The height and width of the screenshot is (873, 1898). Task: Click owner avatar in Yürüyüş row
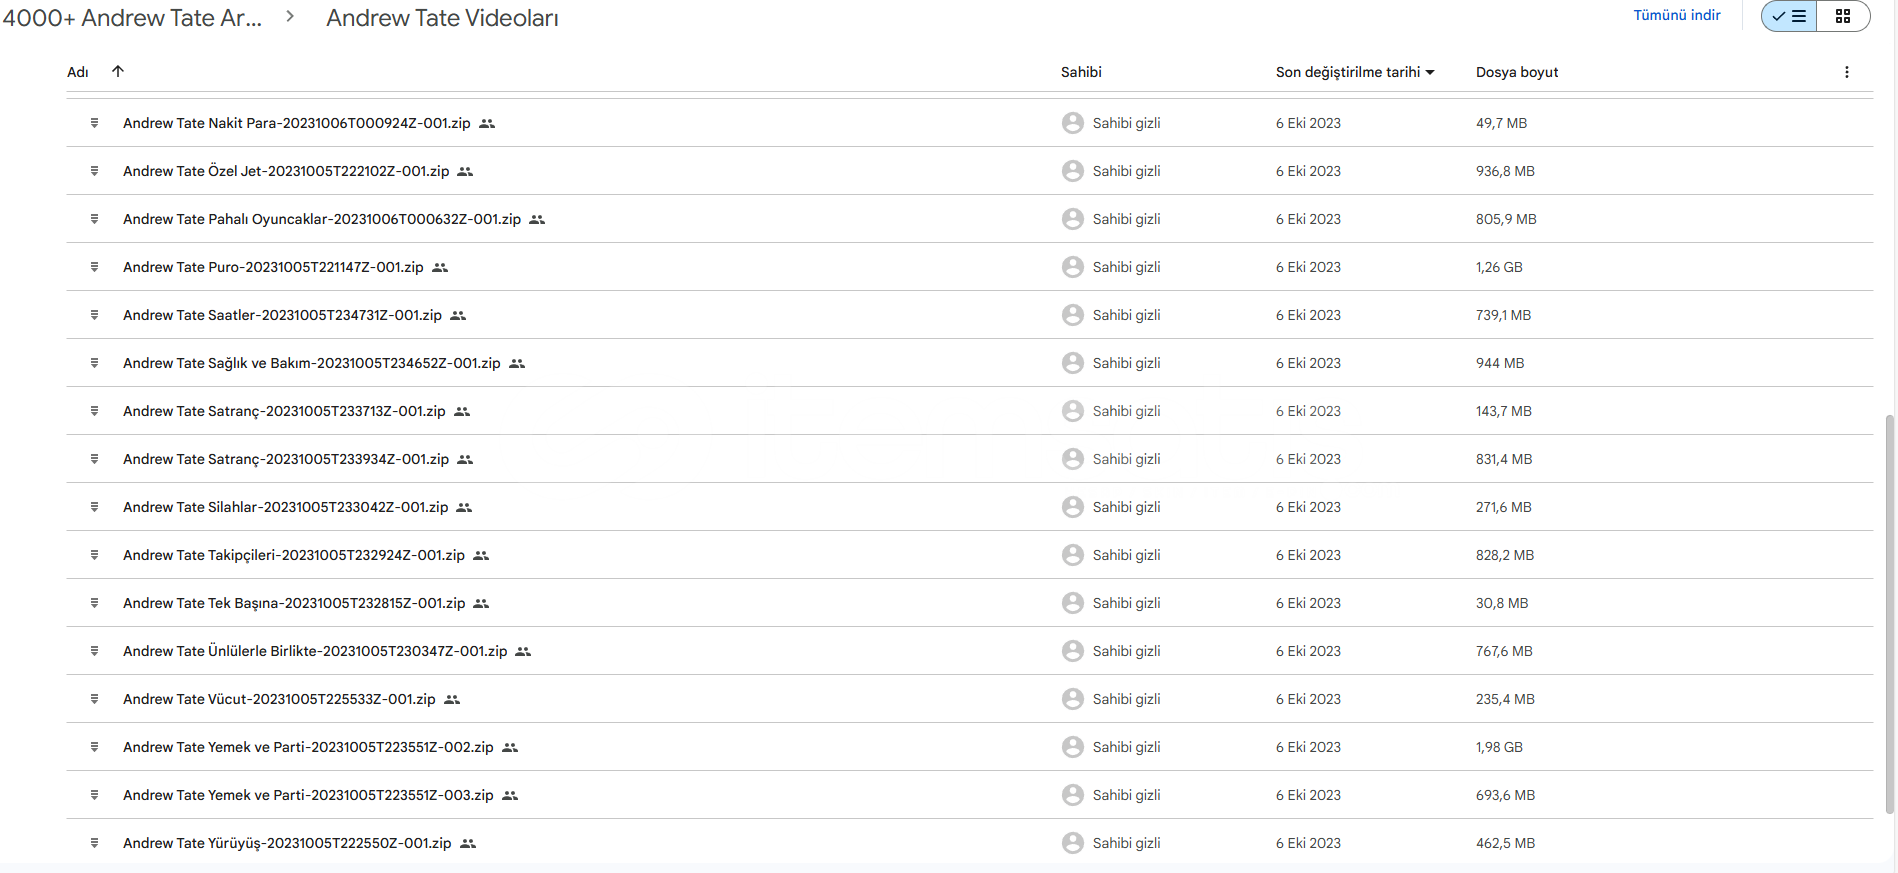(x=1073, y=843)
